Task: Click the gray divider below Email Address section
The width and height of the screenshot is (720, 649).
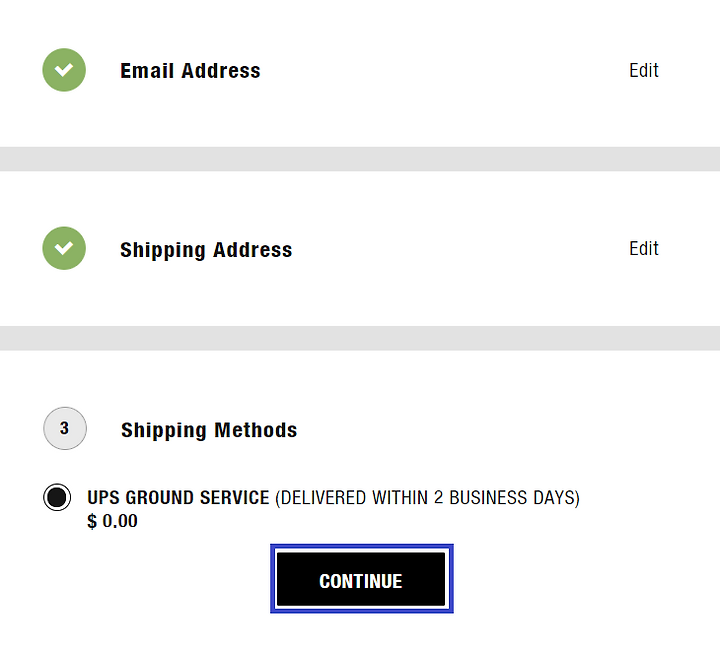Action: (x=360, y=159)
